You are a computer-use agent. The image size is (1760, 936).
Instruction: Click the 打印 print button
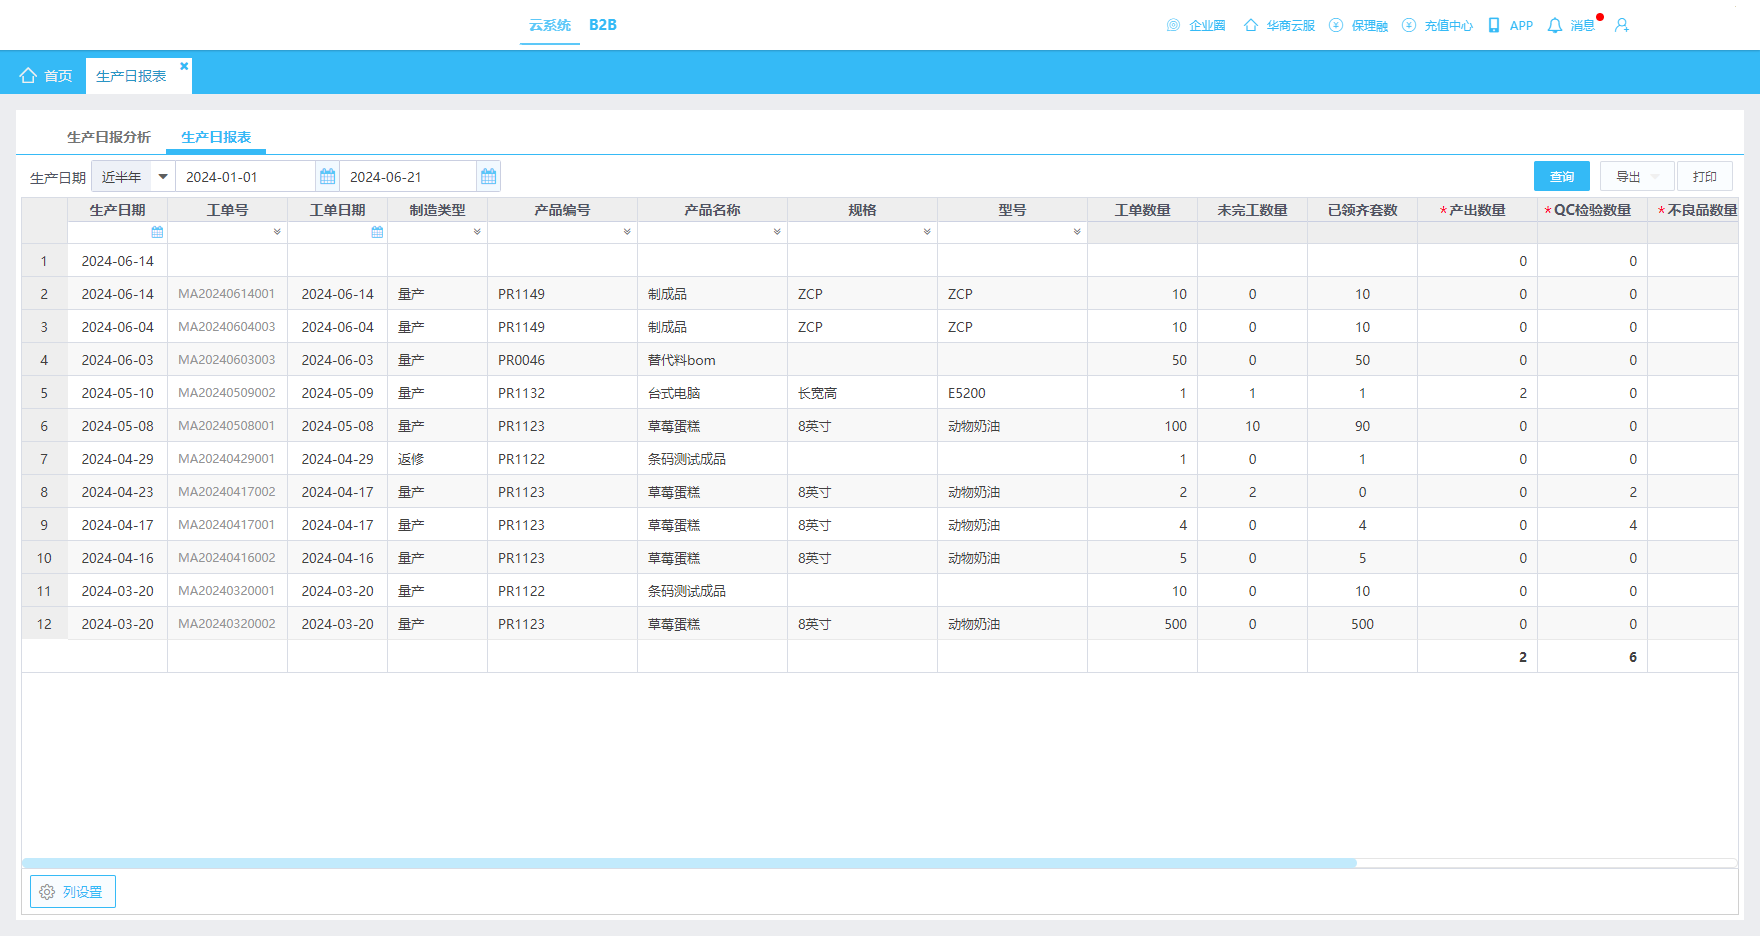point(1705,176)
